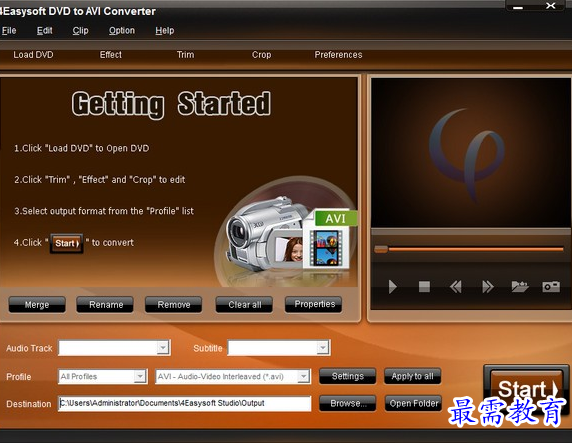572x443 pixels.
Task: Click the Clear all button
Action: click(x=244, y=305)
